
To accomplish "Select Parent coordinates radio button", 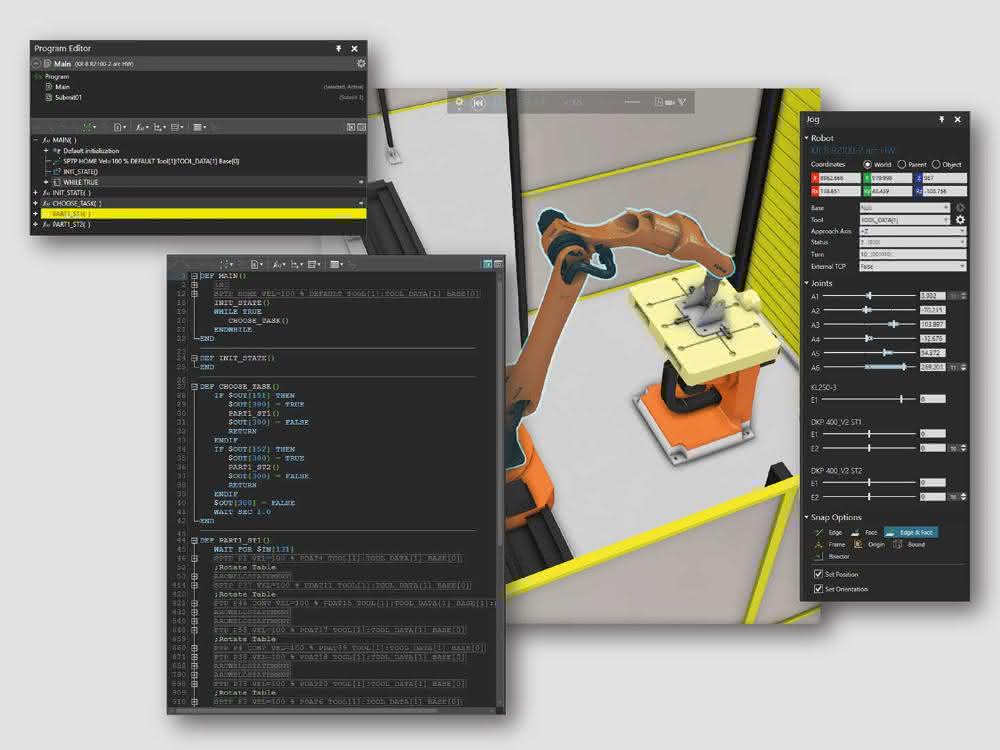I will tap(902, 165).
